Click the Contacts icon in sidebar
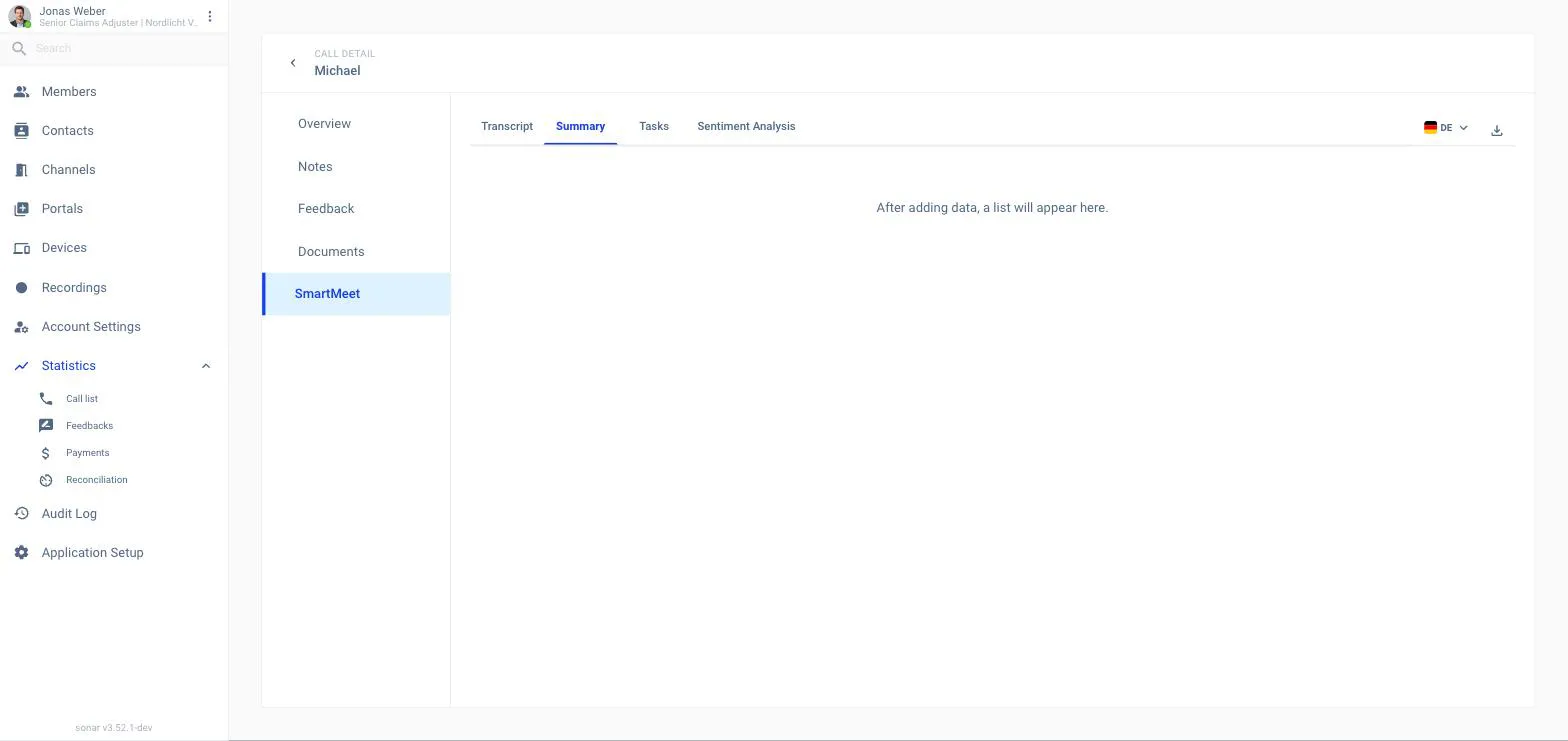 [21, 131]
